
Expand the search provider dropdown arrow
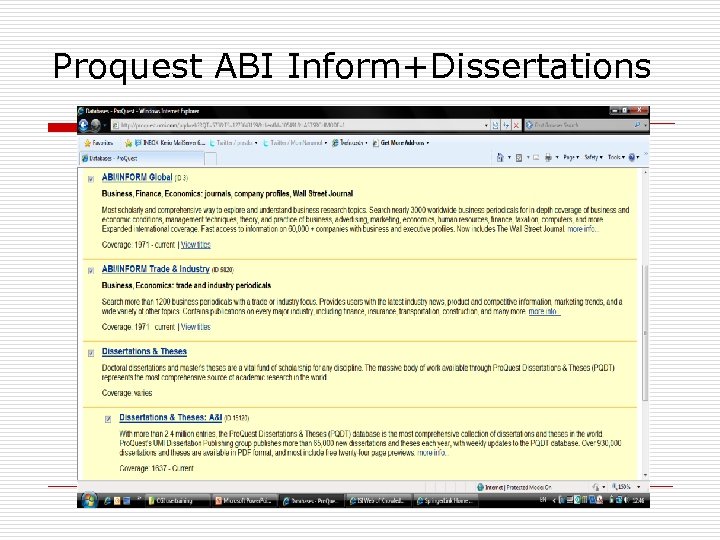(x=645, y=125)
